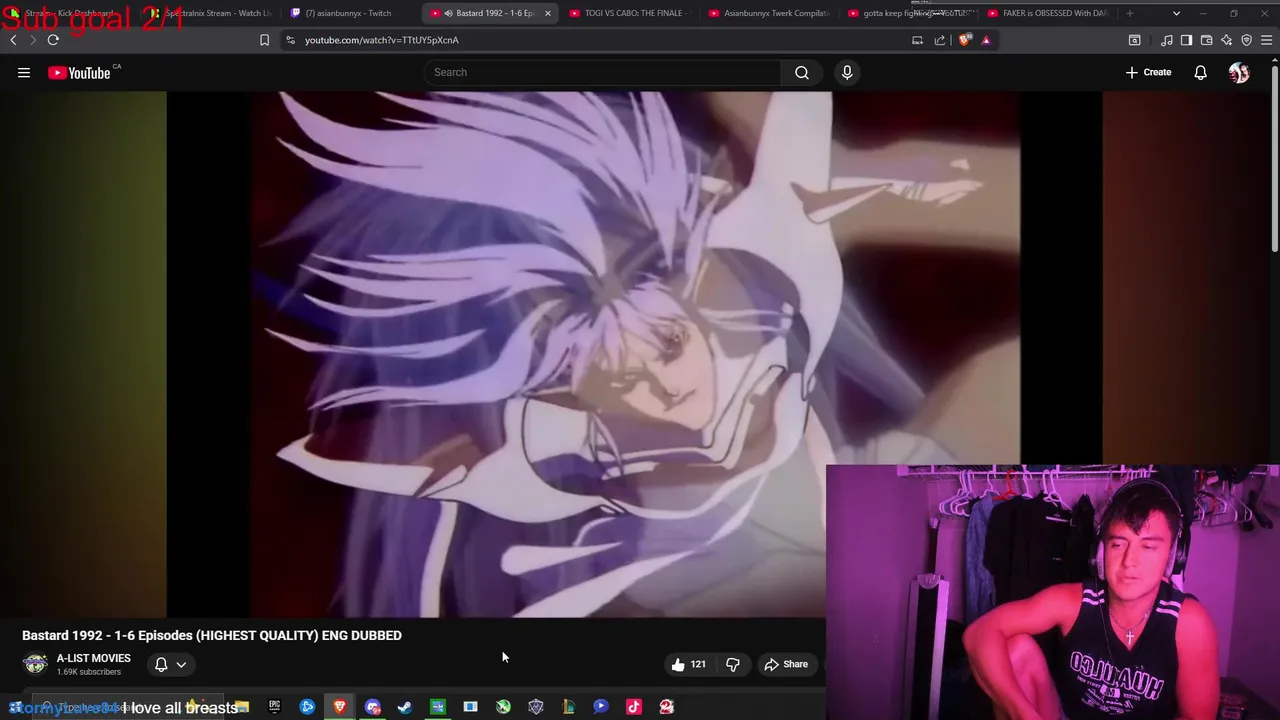The image size is (1280, 720).
Task: Open the Brave Wallet icon
Action: [1206, 40]
